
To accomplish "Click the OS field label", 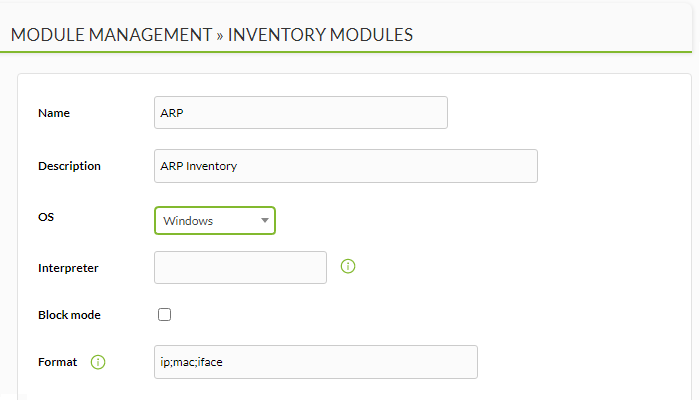I will point(46,217).
